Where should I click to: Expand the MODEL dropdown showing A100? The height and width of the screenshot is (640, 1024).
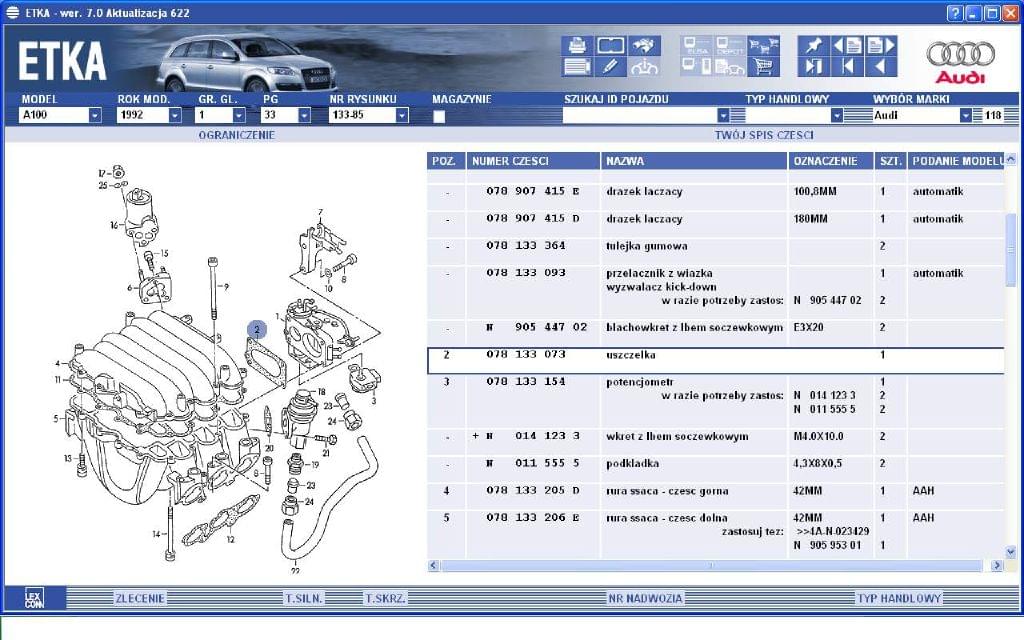(x=95, y=116)
